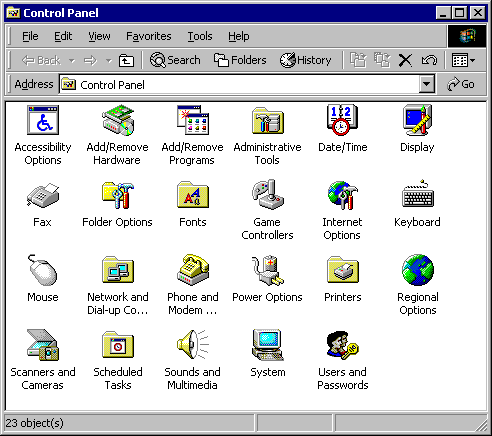Click the Sounds and Multimedia icon
492x436 pixels.
point(193,345)
